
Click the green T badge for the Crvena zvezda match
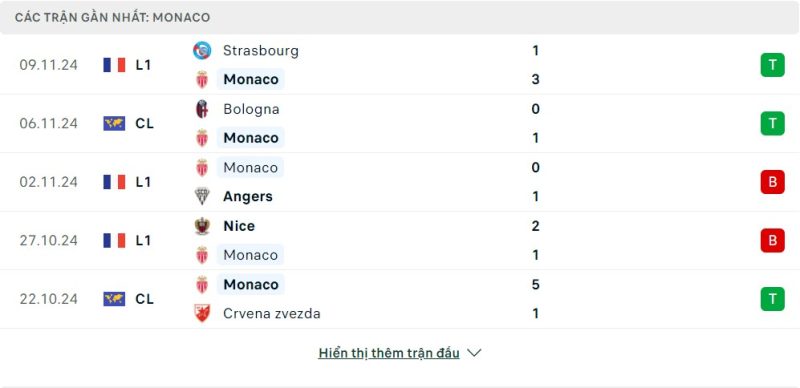pyautogui.click(x=772, y=299)
